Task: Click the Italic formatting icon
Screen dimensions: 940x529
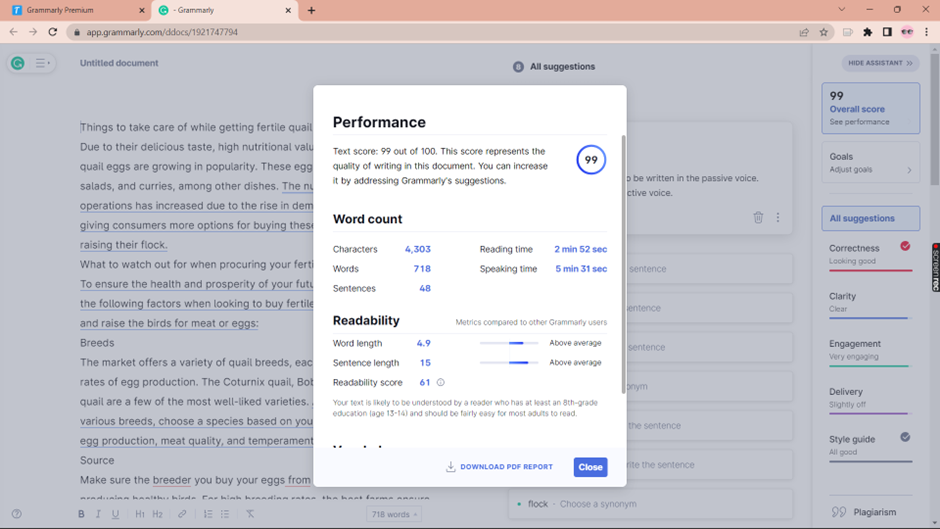Action: pyautogui.click(x=98, y=514)
